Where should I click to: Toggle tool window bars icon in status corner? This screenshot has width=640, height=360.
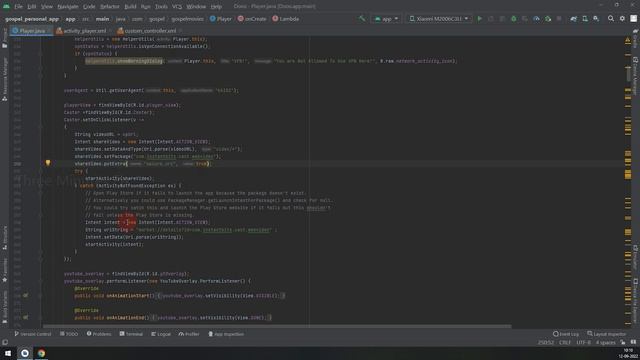coord(5,342)
